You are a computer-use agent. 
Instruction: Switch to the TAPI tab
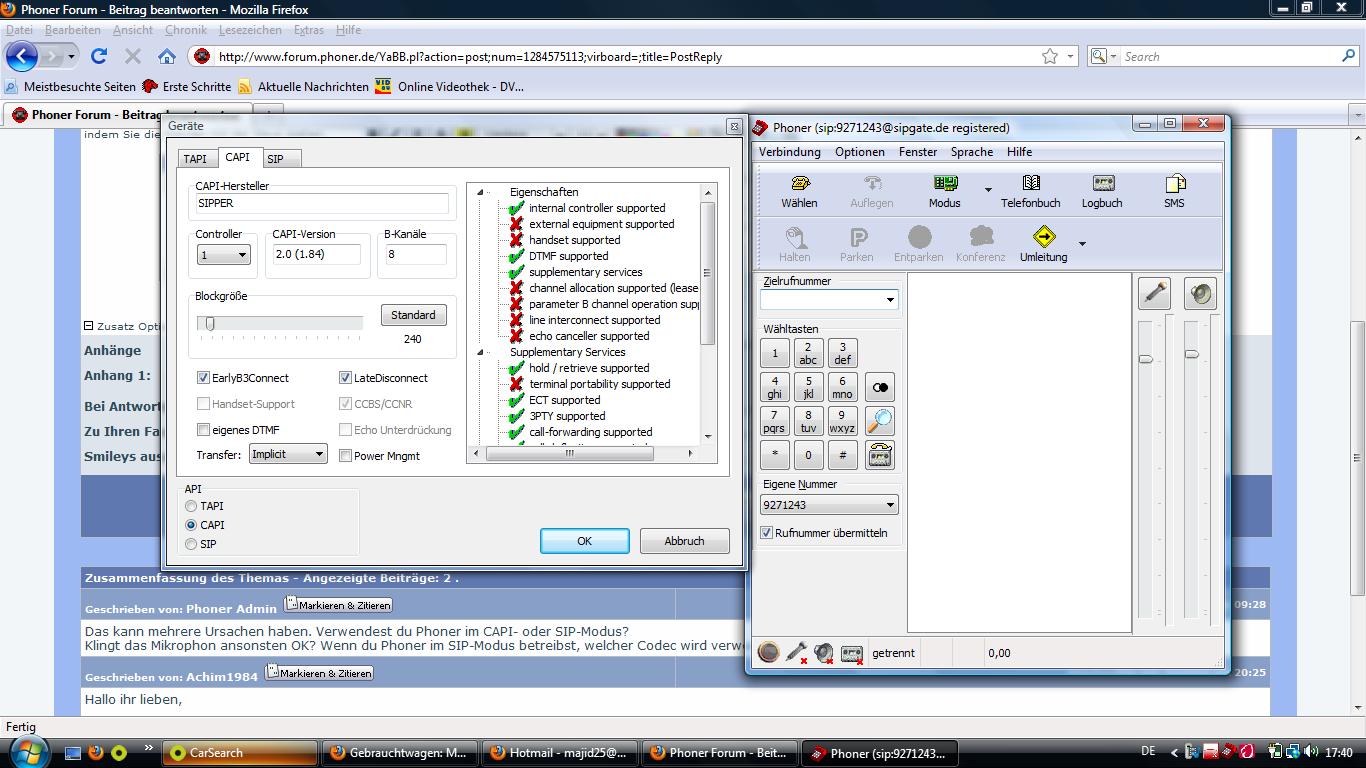click(x=195, y=159)
